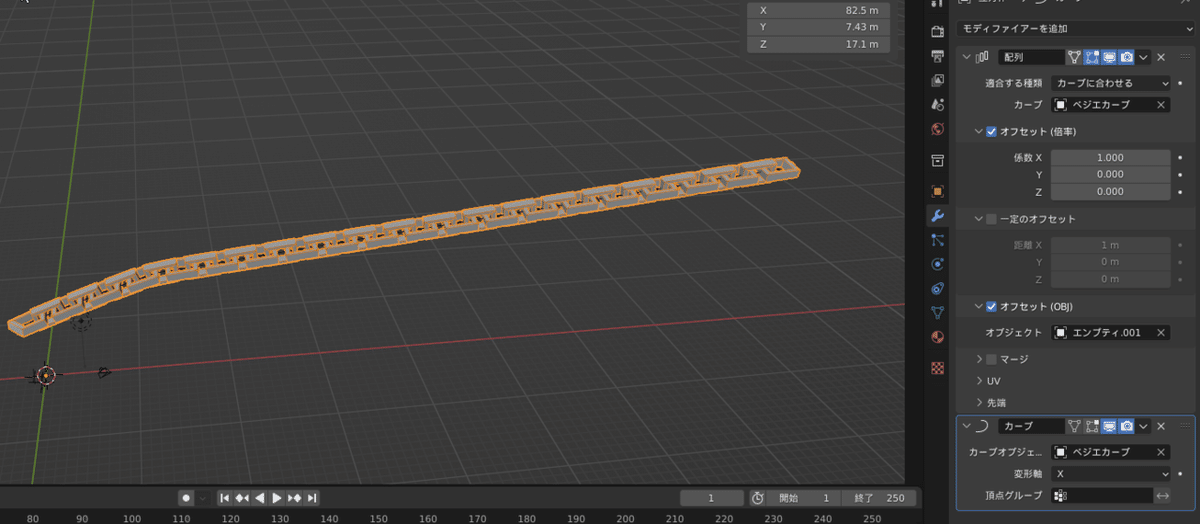Open 適合する種類 fit type dropdown
Image resolution: width=1200 pixels, height=524 pixels.
pyautogui.click(x=1110, y=83)
